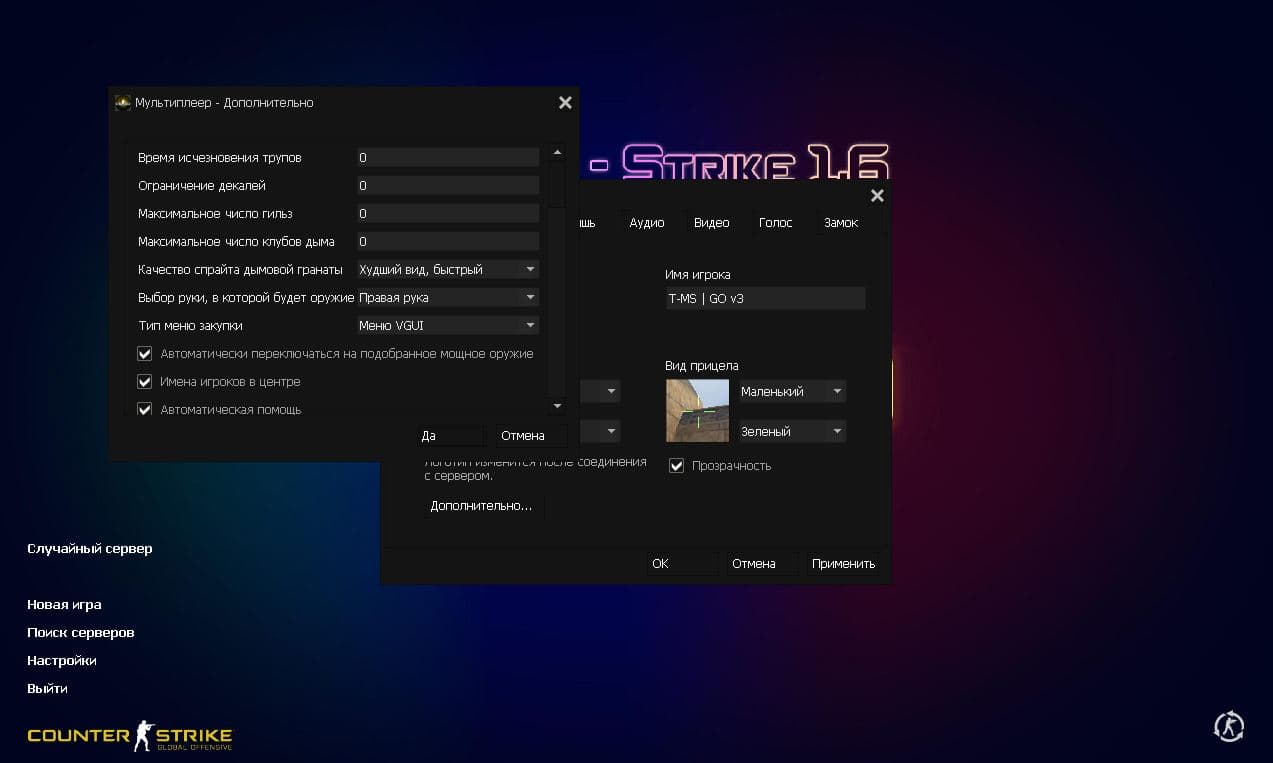The width and height of the screenshot is (1273, 763).
Task: Open crosshair color 'Зеленый' dropdown
Action: pyautogui.click(x=792, y=431)
